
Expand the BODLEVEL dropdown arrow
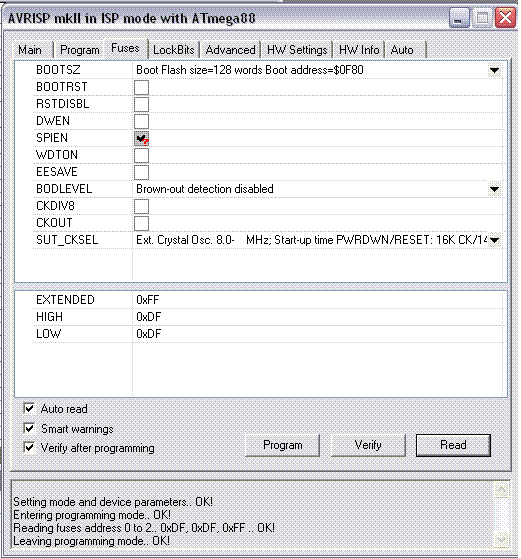pyautogui.click(x=494, y=189)
